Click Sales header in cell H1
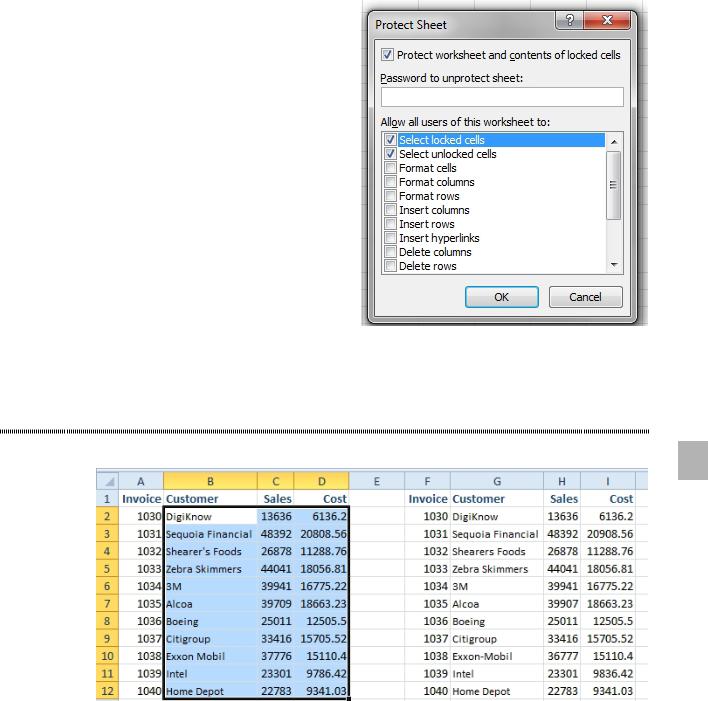The image size is (708, 701). (x=562, y=499)
